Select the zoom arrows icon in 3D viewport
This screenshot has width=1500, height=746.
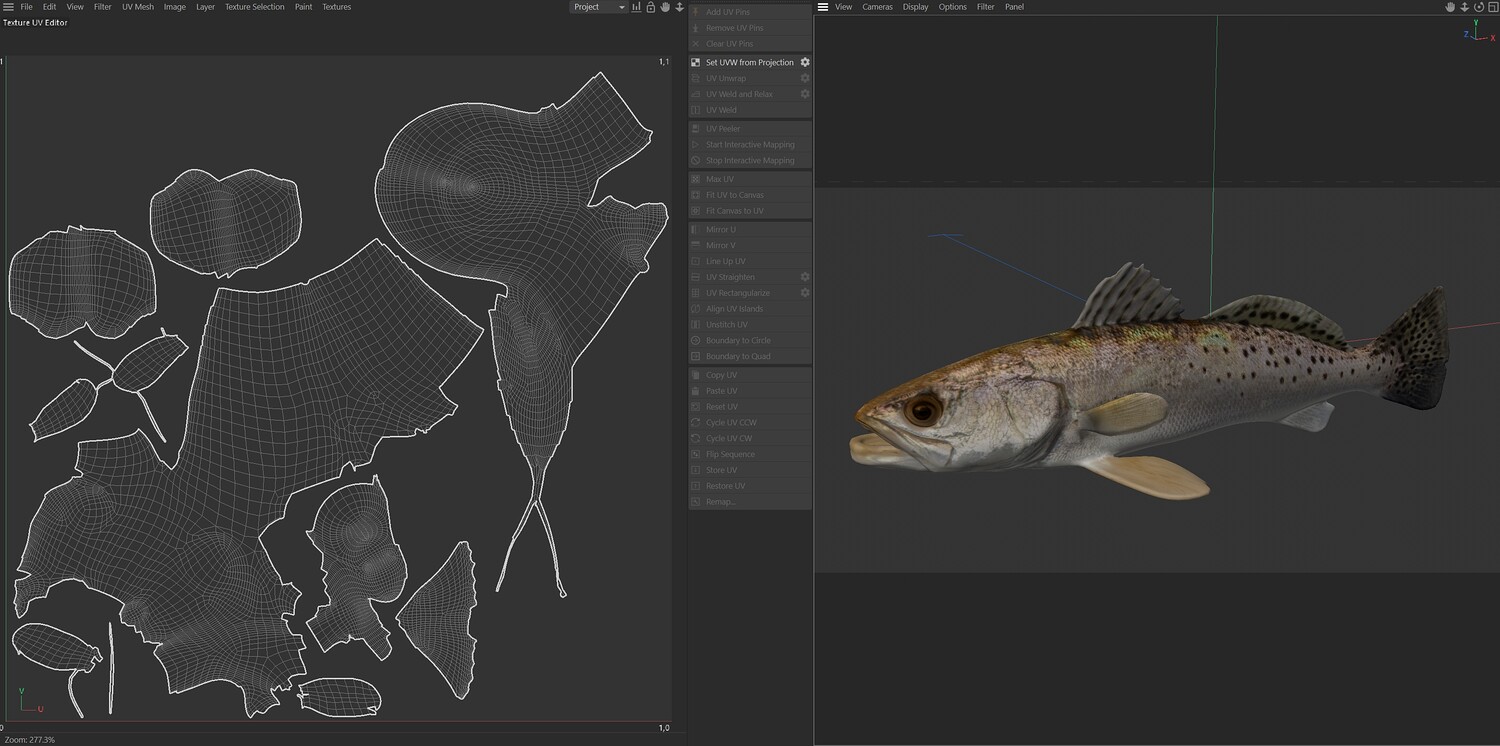pyautogui.click(x=1465, y=7)
